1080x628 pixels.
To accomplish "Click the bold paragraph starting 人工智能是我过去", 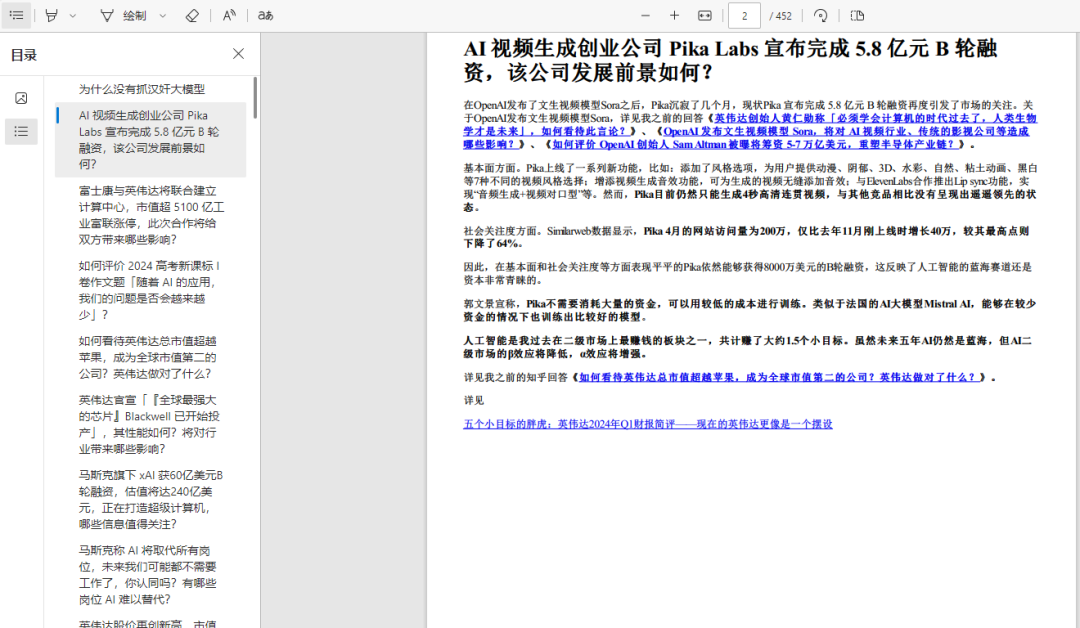I will click(x=747, y=347).
